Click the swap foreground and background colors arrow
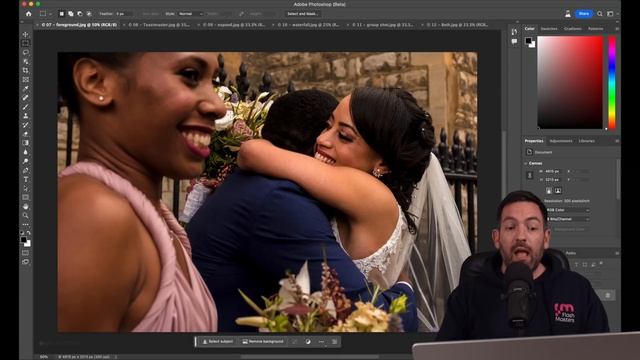 pos(29,233)
